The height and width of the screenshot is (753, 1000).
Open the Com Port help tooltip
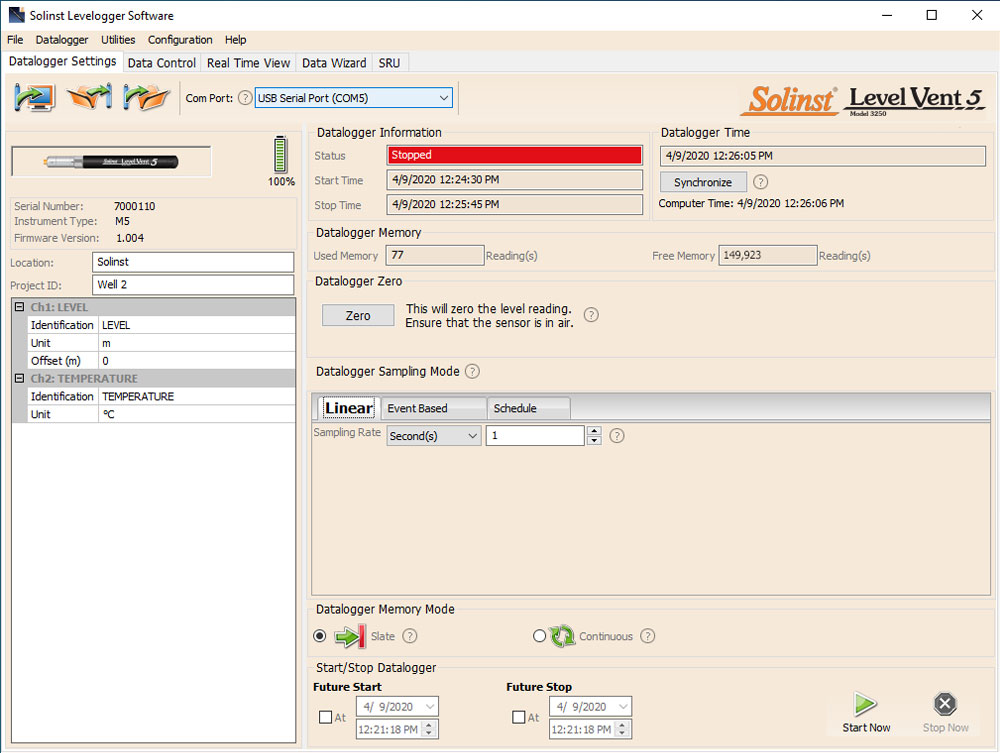(245, 98)
